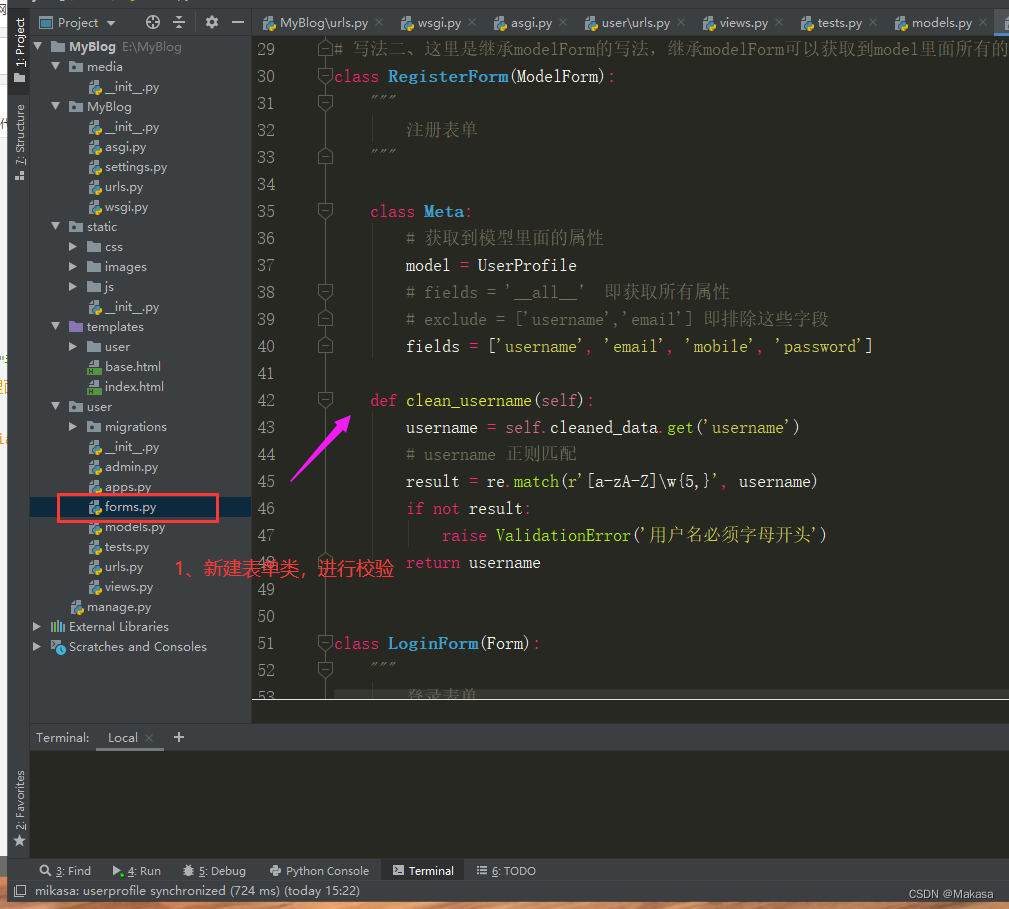Select the Local terminal tab
1009x909 pixels.
[122, 738]
